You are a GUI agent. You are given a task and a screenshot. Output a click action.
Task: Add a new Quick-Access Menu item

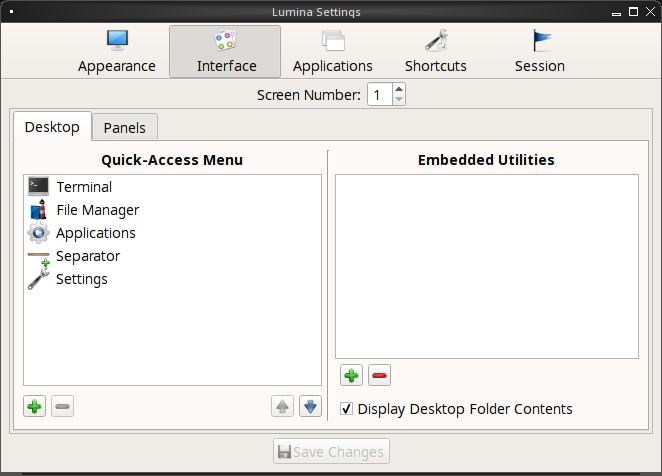click(x=35, y=406)
